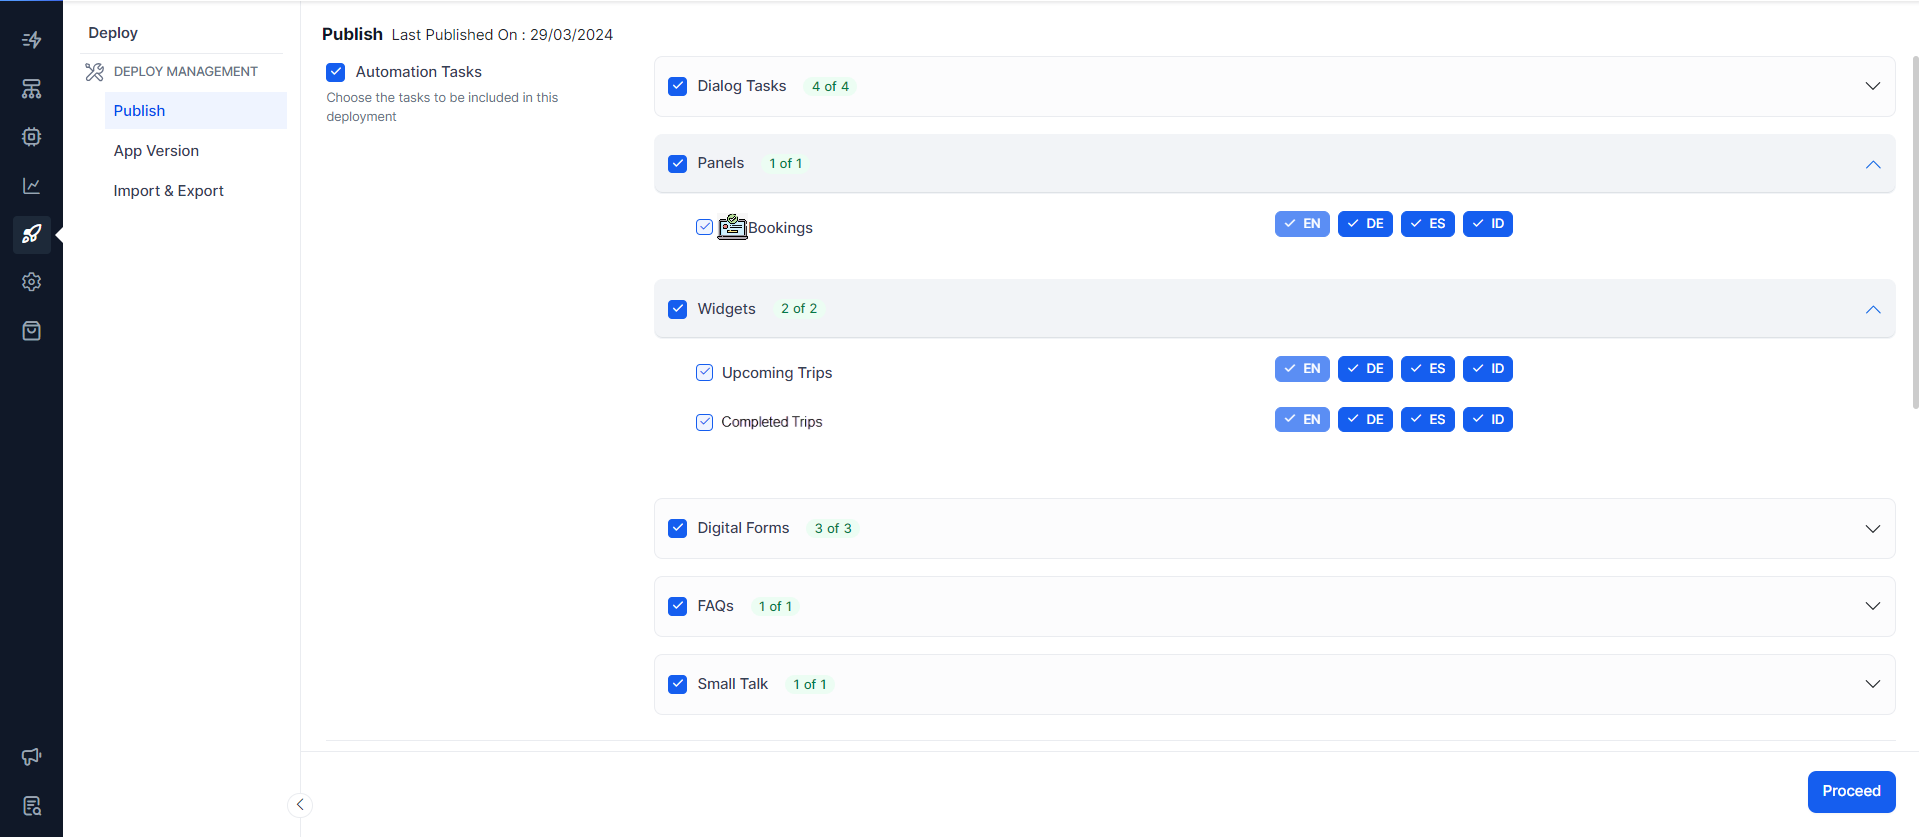Collapse the Deploy side panel arrow
The height and width of the screenshot is (837, 1919).
coord(299,805)
